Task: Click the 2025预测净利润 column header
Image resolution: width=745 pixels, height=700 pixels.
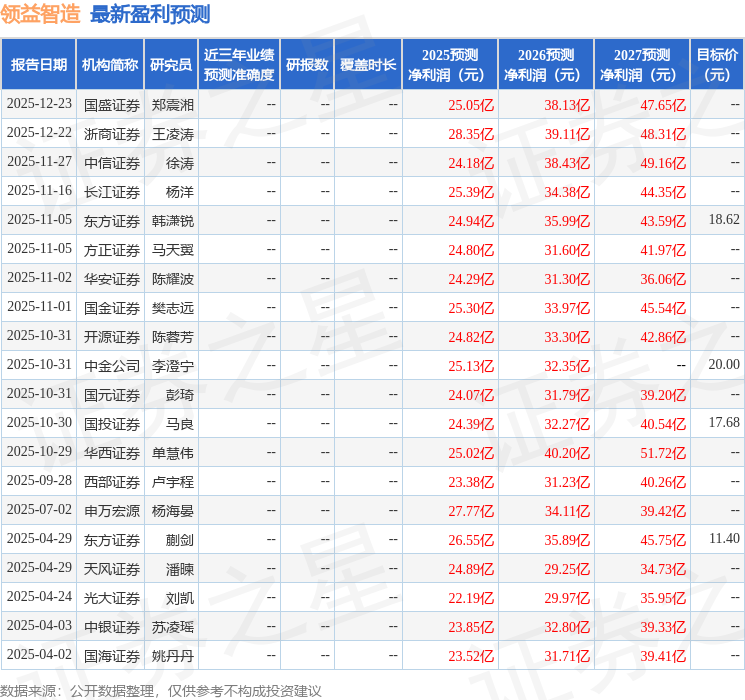Action: click(x=449, y=64)
